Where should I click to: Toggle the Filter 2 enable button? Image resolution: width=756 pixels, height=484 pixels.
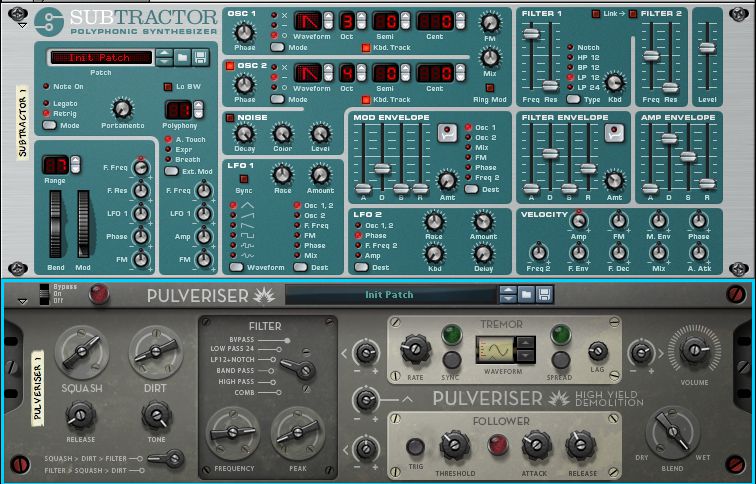click(633, 14)
